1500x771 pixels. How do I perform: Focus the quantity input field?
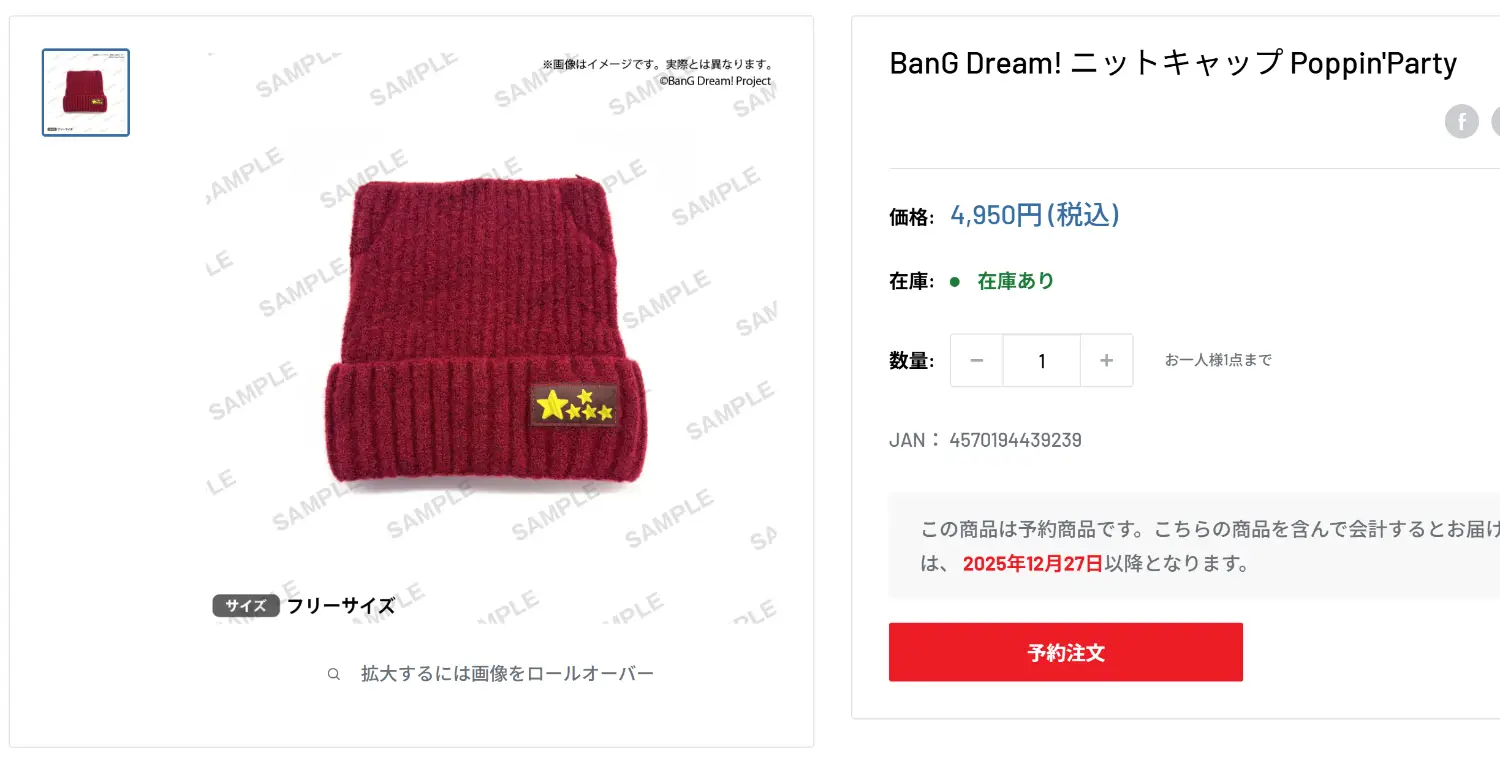(x=1041, y=360)
